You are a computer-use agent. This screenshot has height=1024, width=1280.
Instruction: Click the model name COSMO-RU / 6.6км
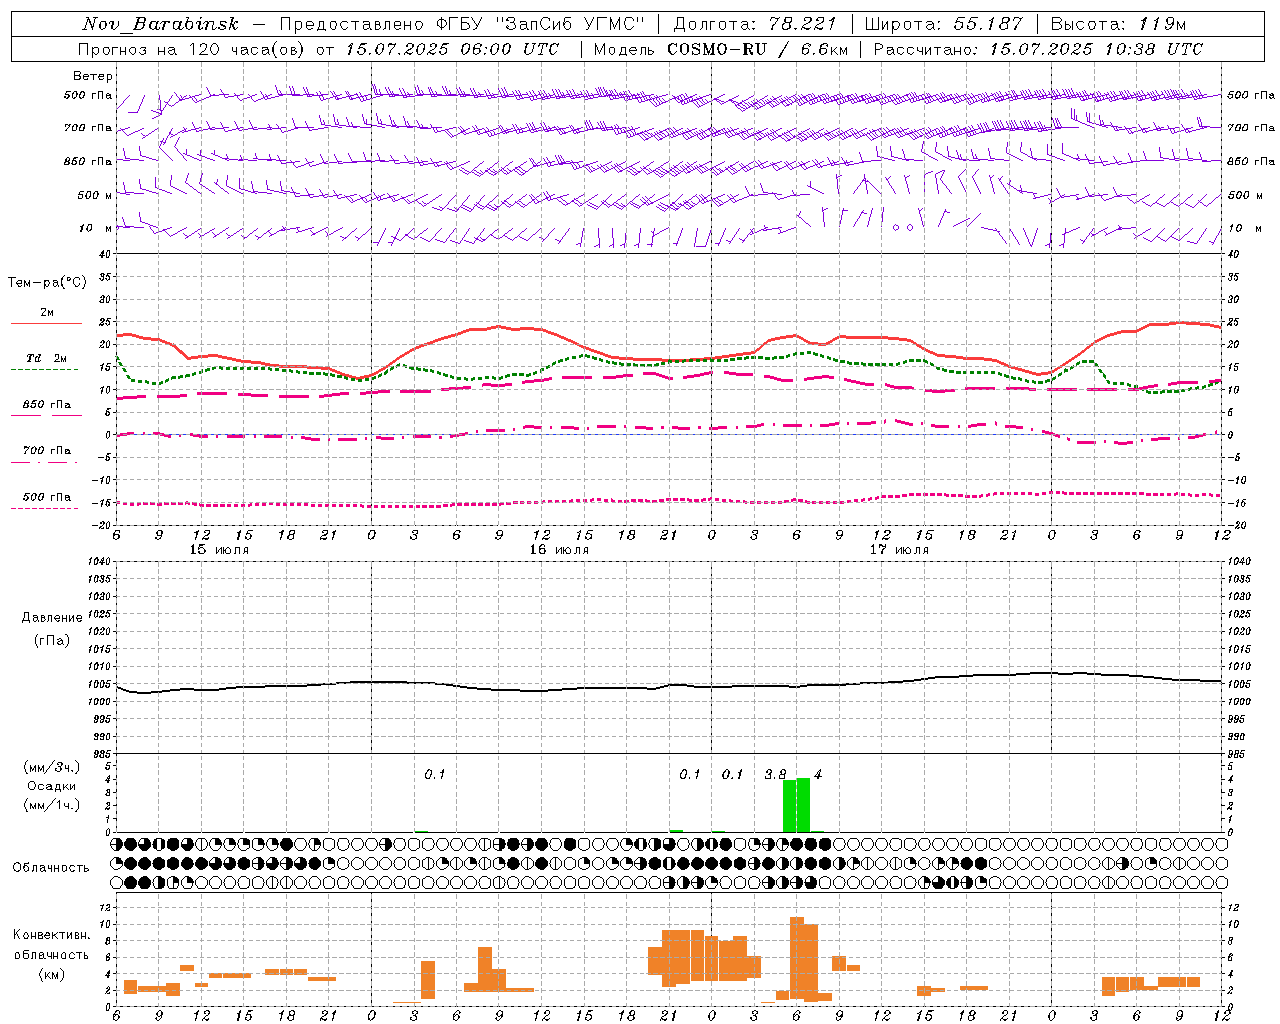pos(757,49)
